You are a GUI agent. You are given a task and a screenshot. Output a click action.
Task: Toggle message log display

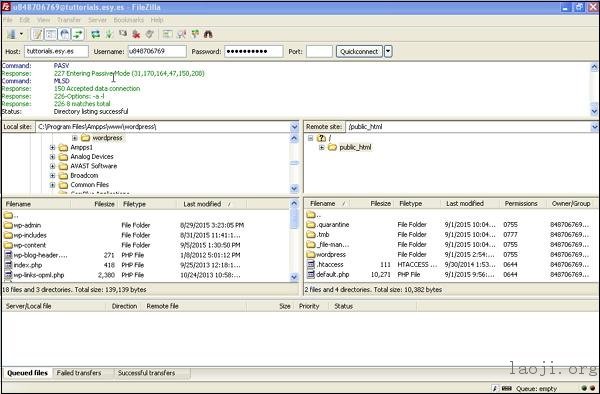coord(37,34)
